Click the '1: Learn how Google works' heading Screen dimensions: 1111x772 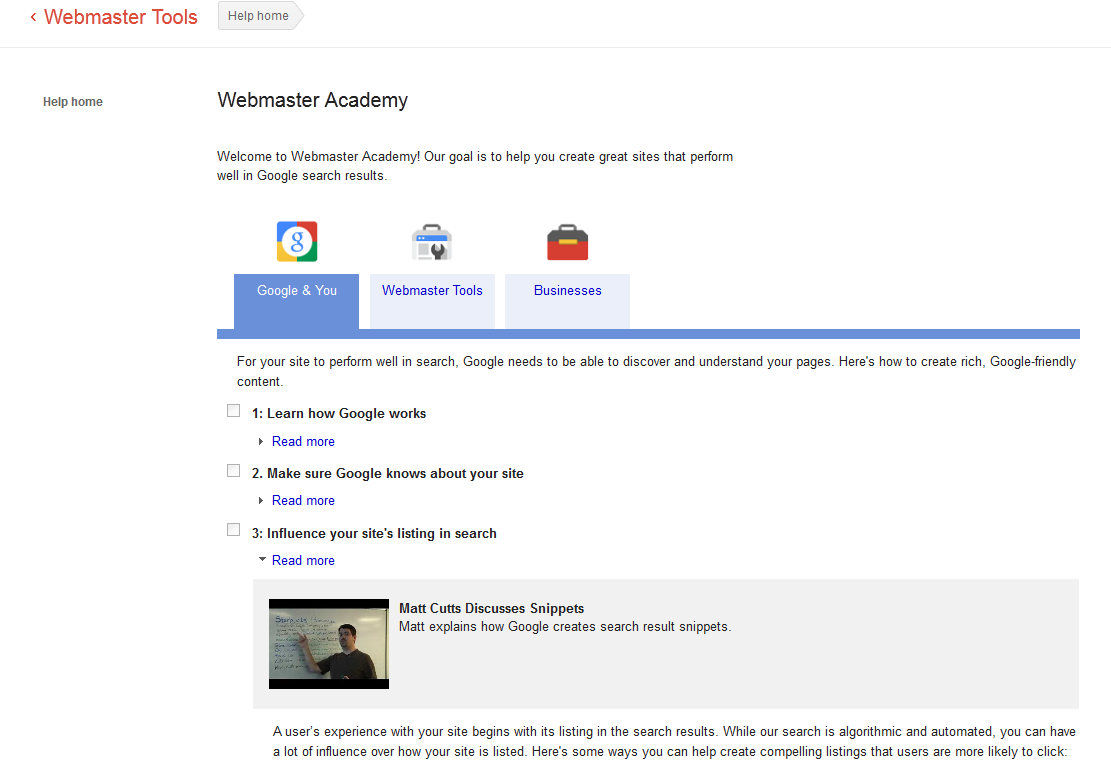click(x=339, y=414)
